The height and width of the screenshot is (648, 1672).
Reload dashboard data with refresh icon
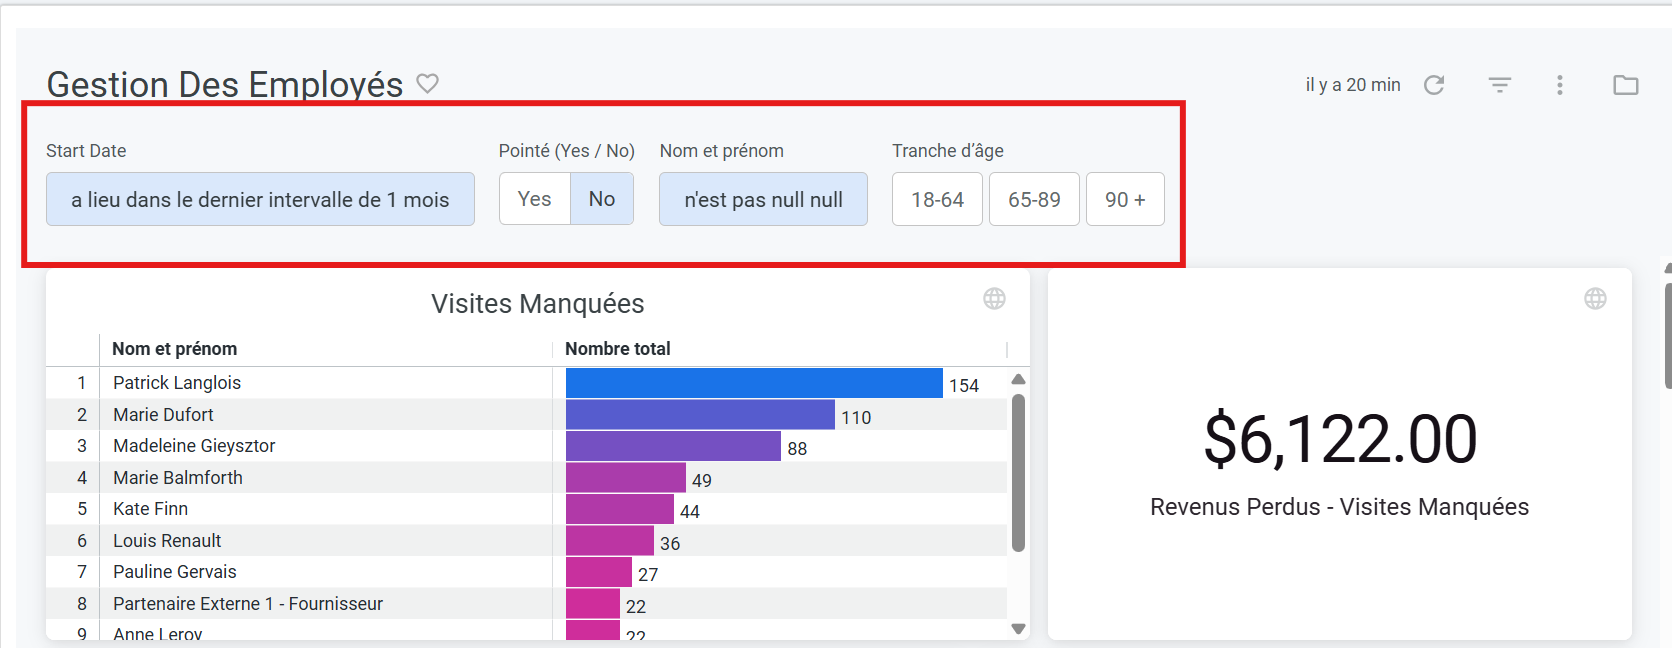[x=1434, y=85]
